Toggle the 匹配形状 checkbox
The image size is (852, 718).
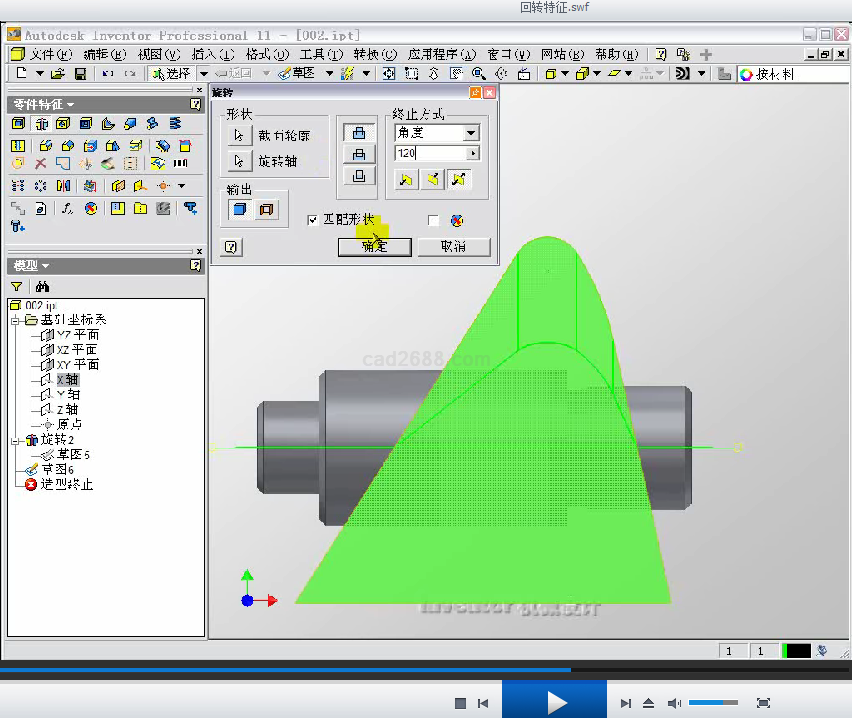(x=313, y=220)
